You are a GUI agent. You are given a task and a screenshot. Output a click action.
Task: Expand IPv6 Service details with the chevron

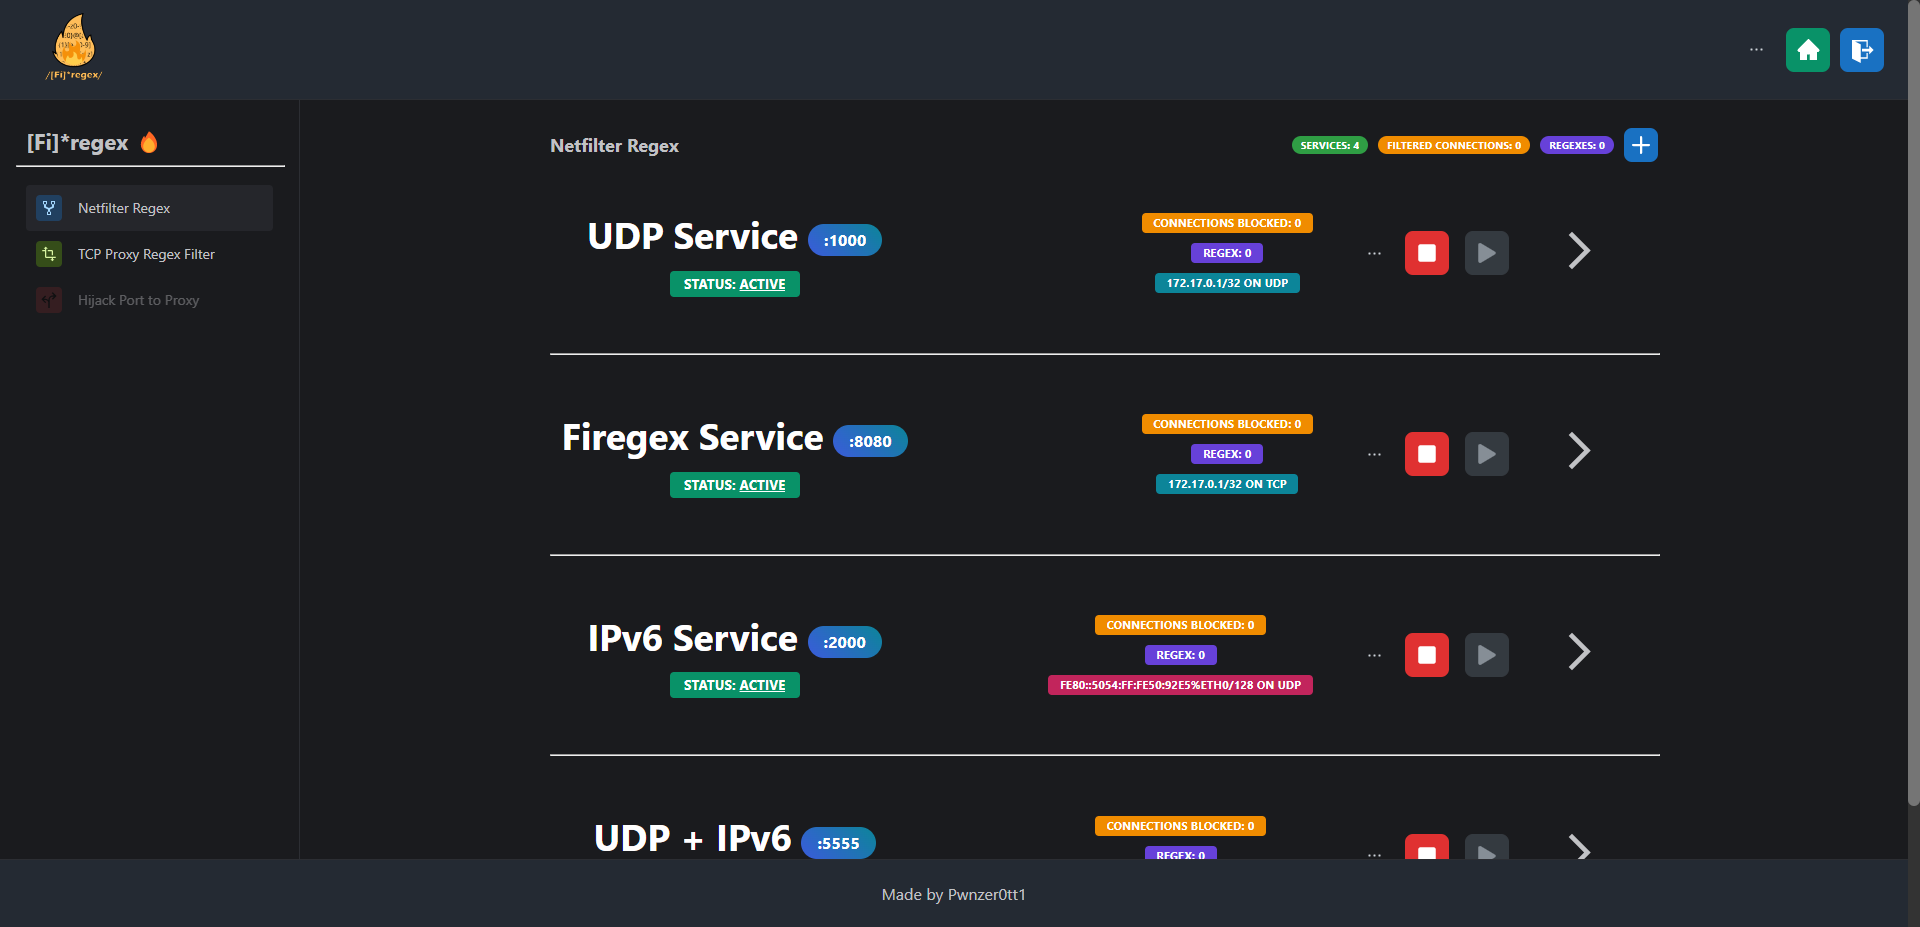tap(1577, 652)
